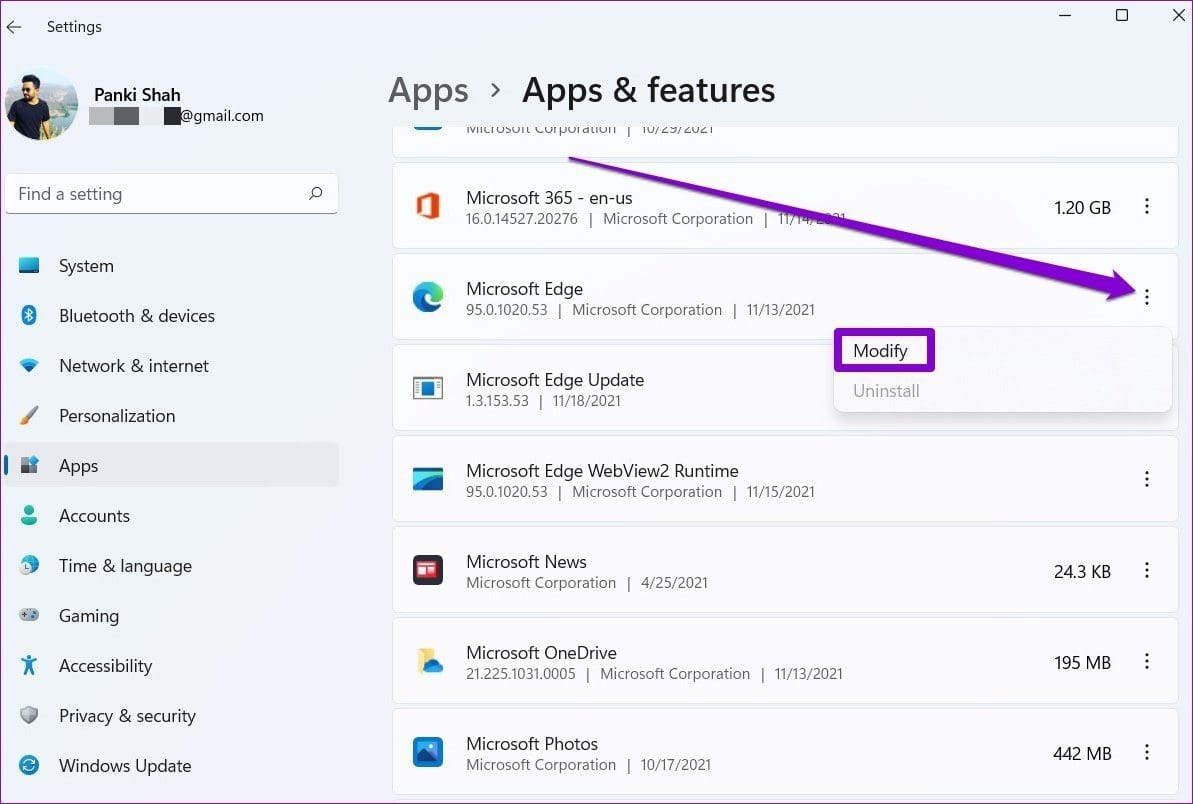Choose the greyed Uninstall menu entry
The height and width of the screenshot is (804, 1193).
[886, 391]
